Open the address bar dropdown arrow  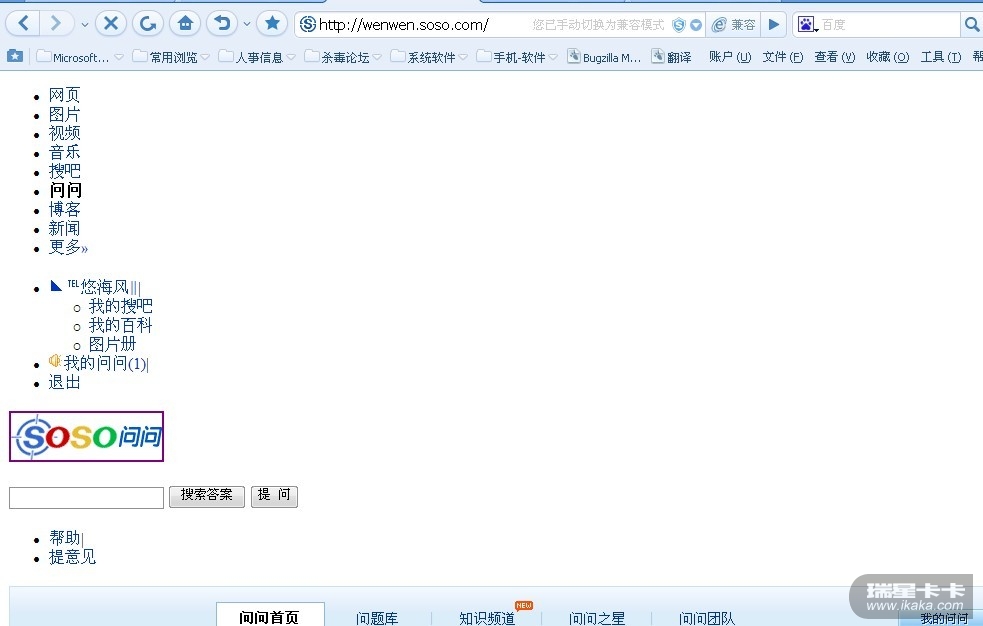click(696, 25)
